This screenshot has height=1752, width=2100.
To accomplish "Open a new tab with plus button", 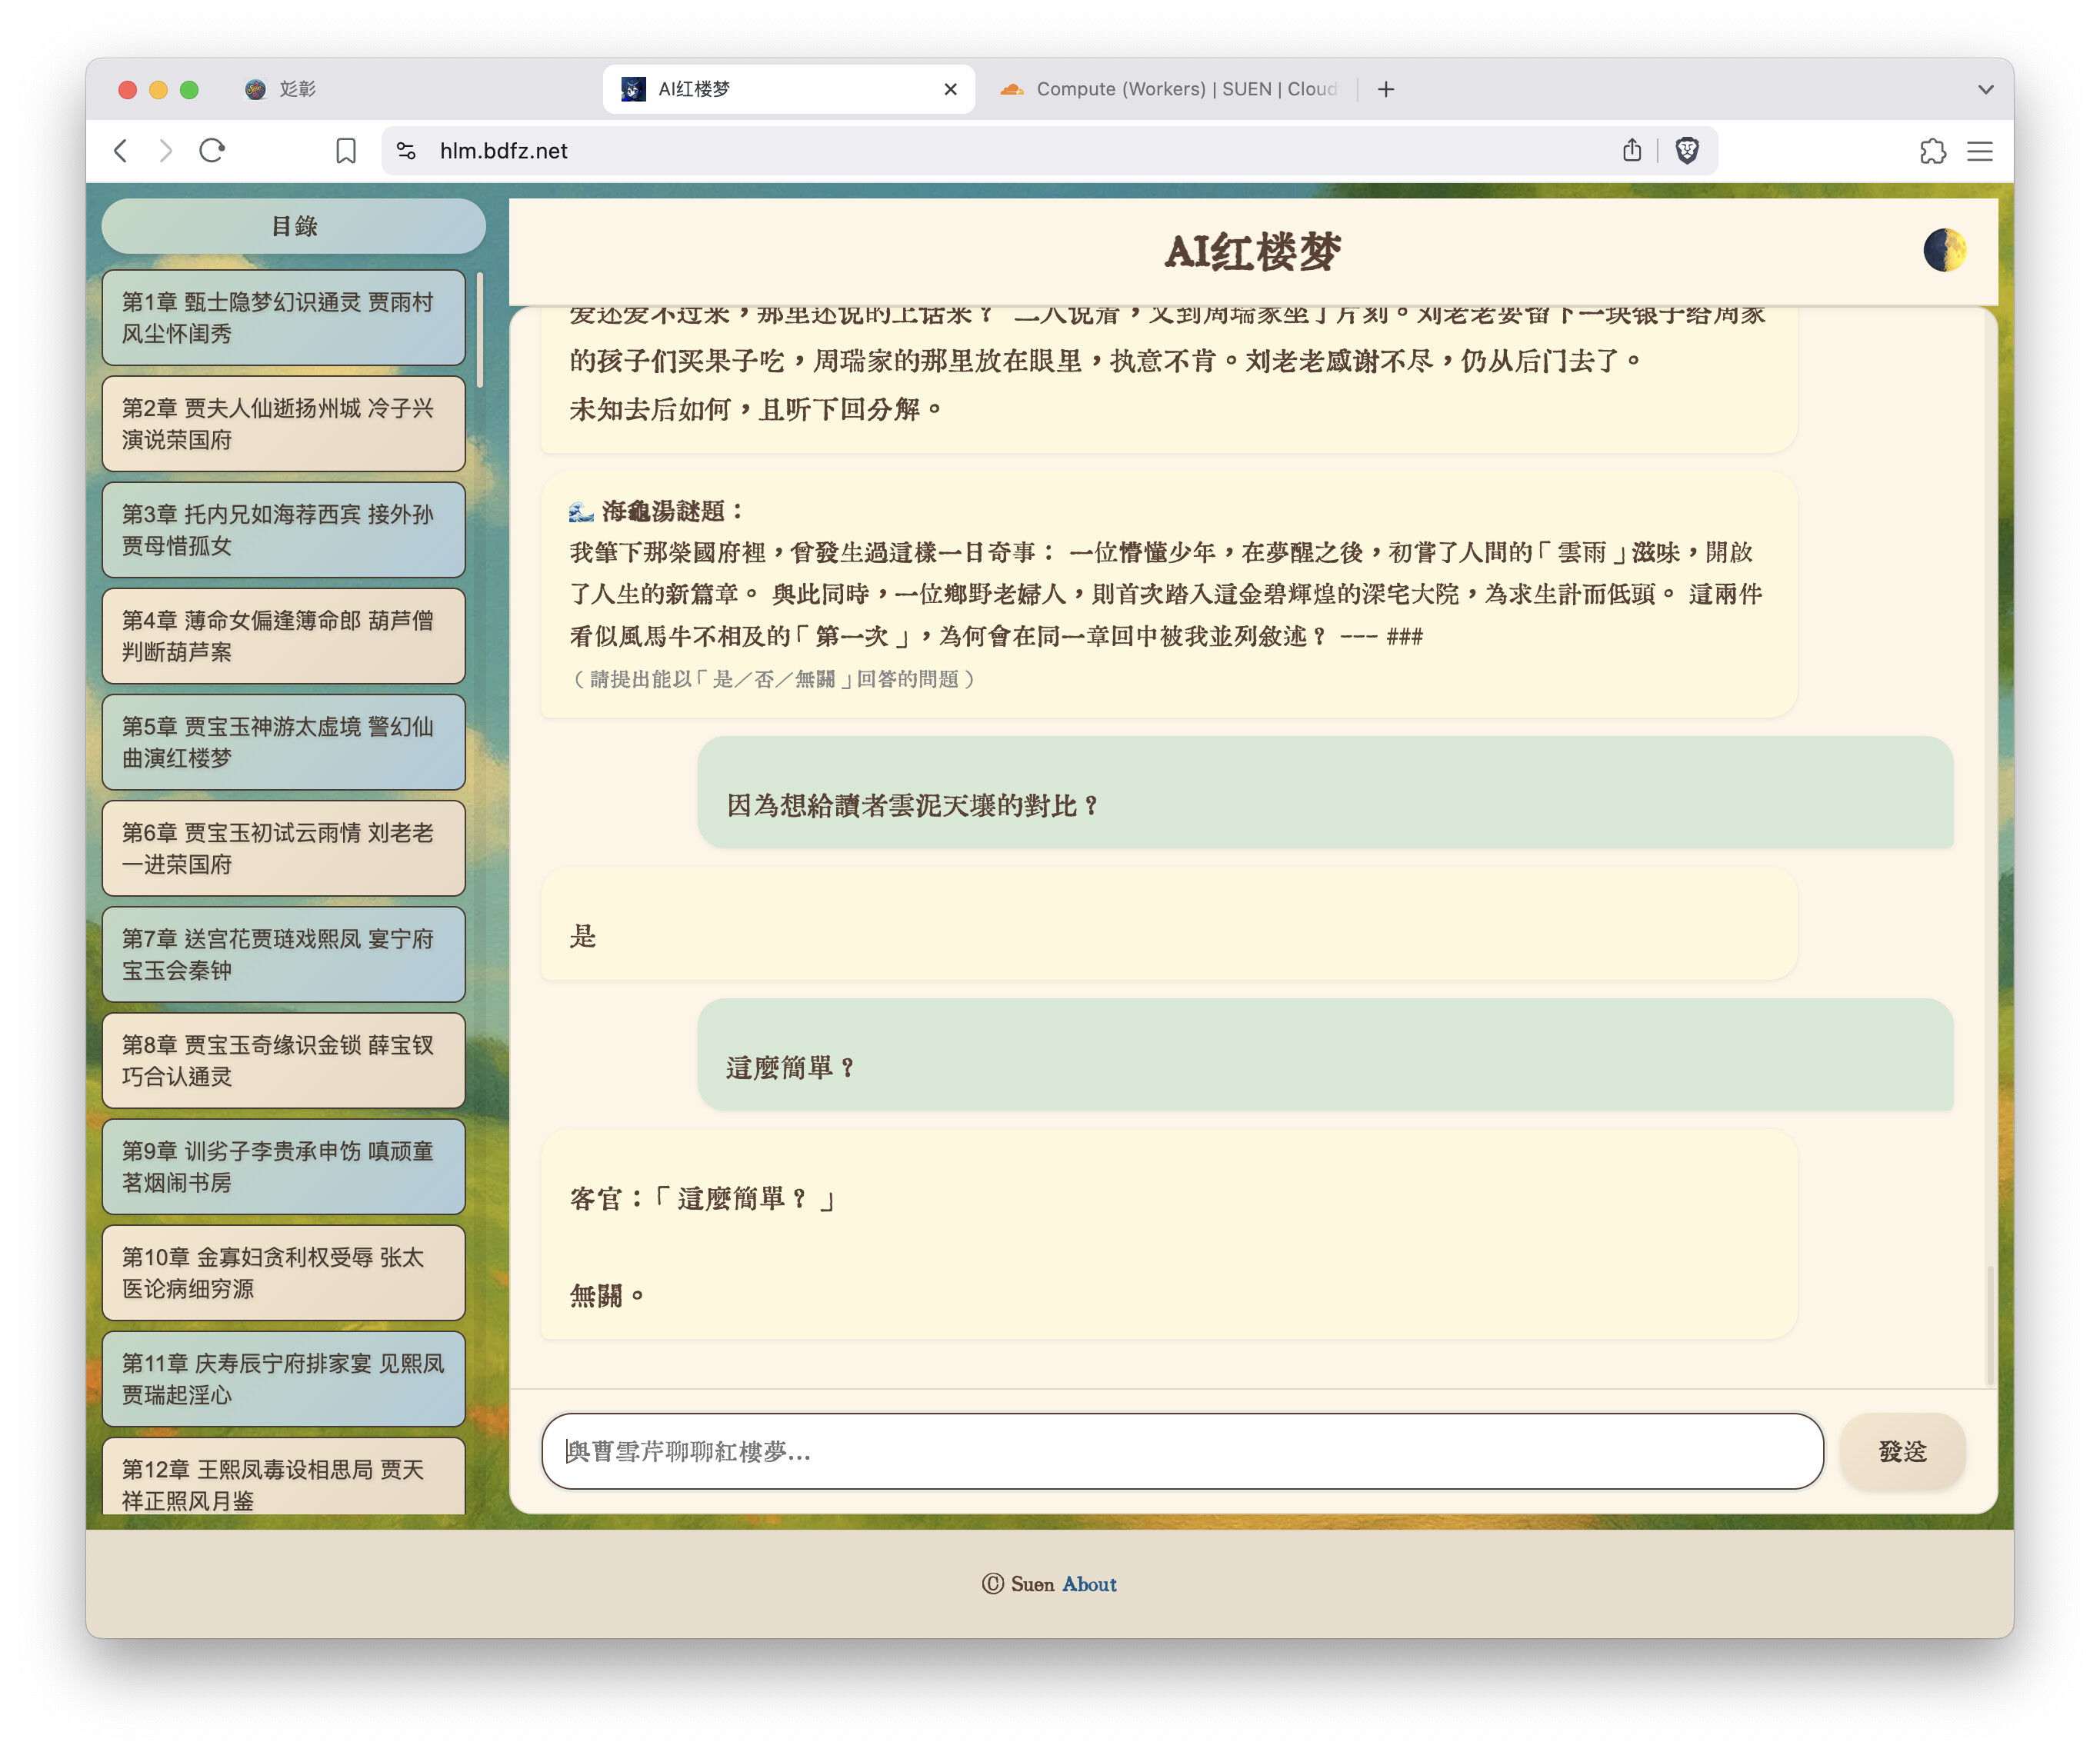I will 1385,89.
